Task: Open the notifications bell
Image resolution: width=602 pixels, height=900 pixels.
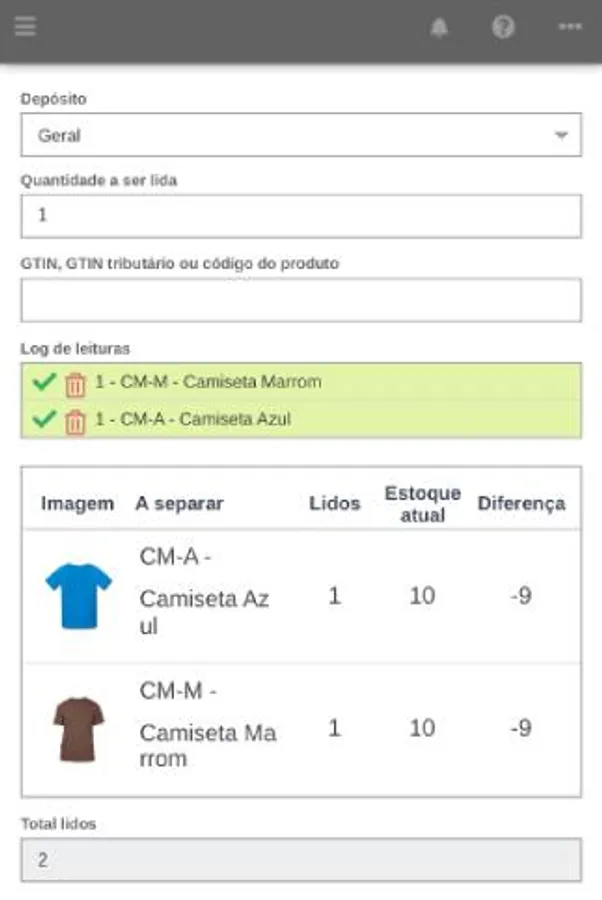Action: pyautogui.click(x=439, y=28)
